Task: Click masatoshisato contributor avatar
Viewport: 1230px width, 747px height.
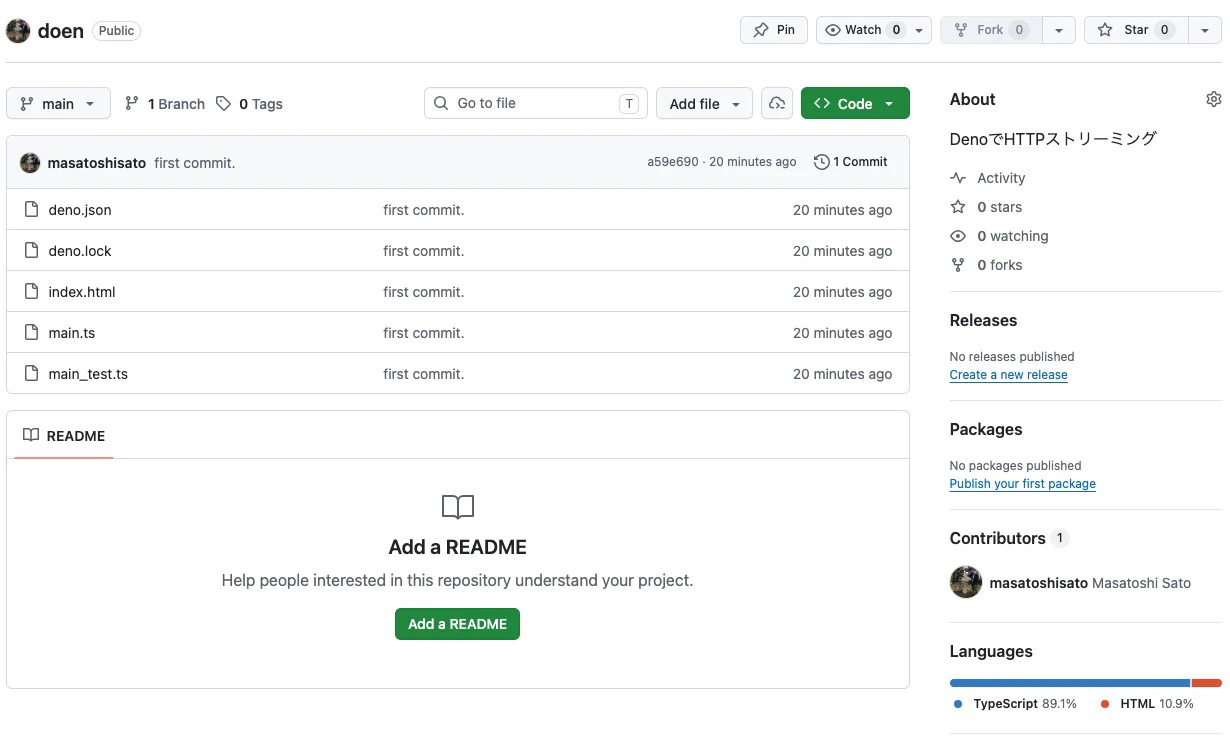Action: (966, 582)
